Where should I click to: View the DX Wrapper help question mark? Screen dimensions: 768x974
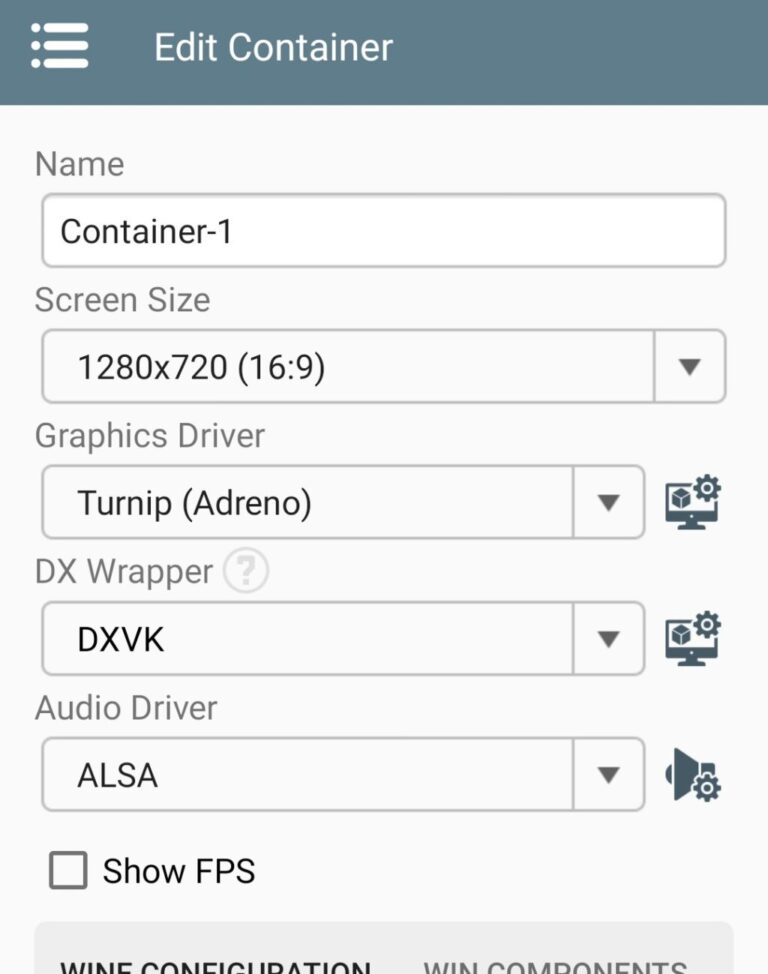coord(245,571)
